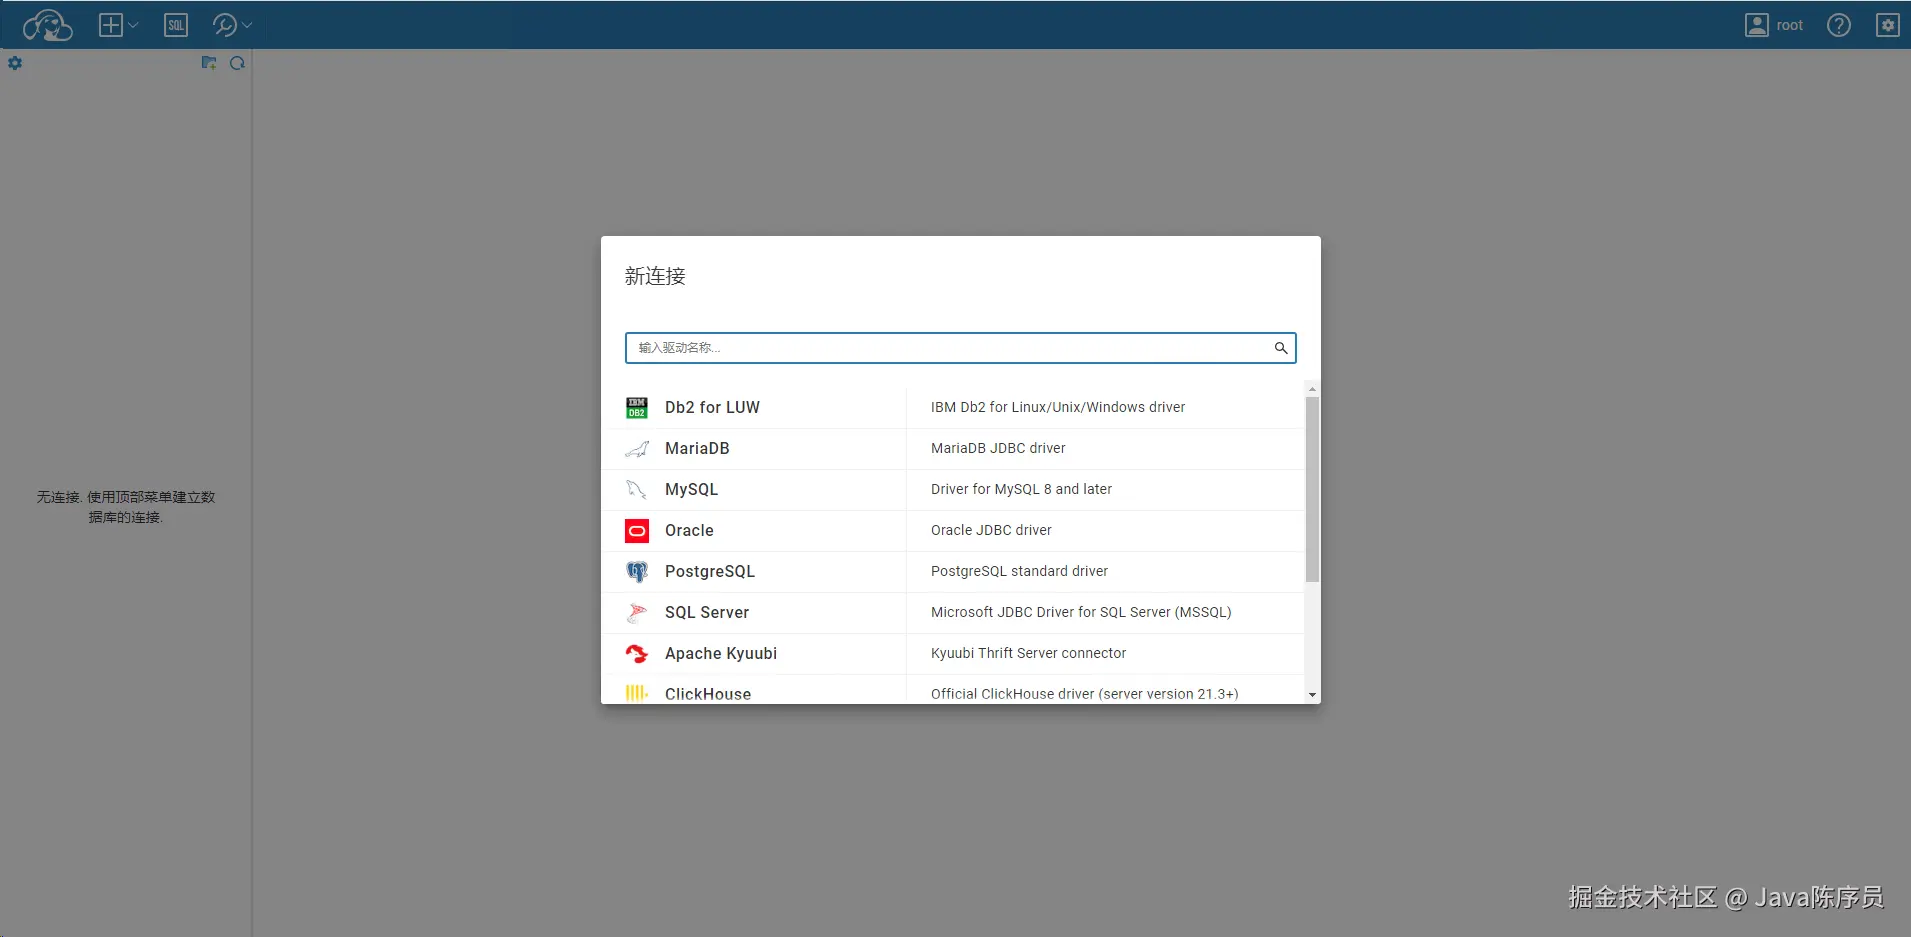Open the new connection plus menu

click(118, 25)
